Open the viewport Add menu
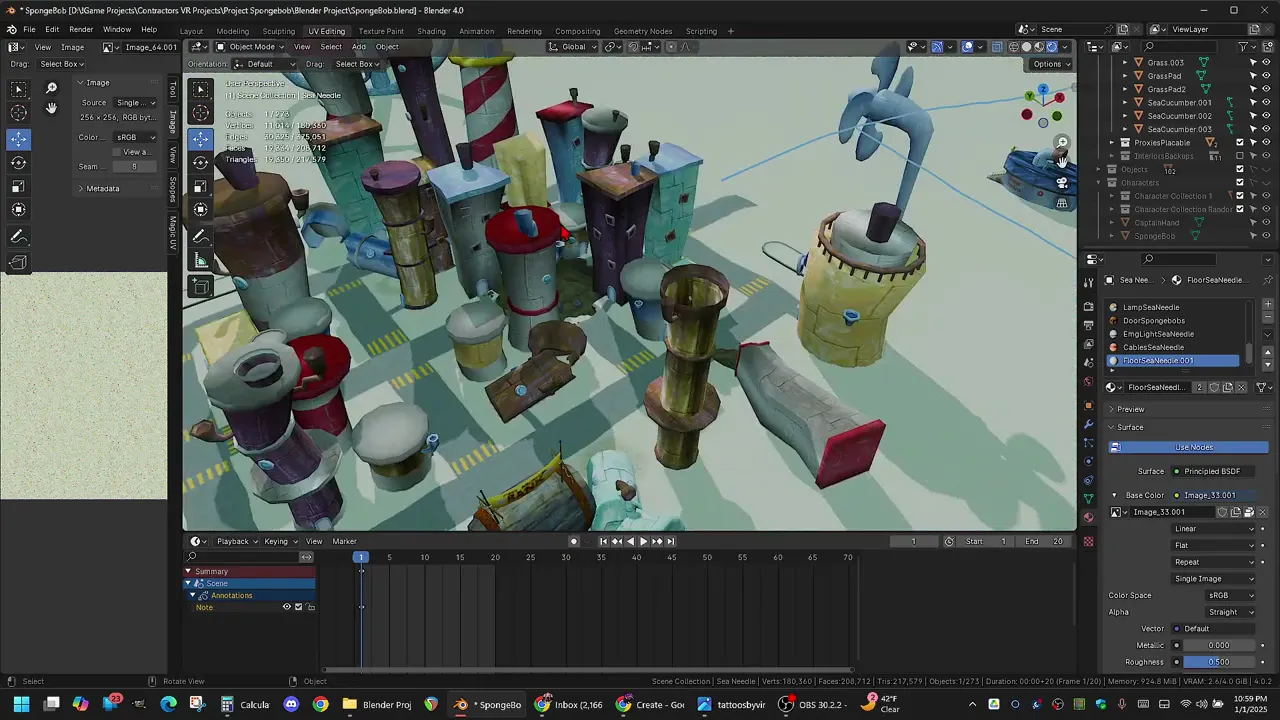Screen dimensions: 1280x720 point(358,47)
